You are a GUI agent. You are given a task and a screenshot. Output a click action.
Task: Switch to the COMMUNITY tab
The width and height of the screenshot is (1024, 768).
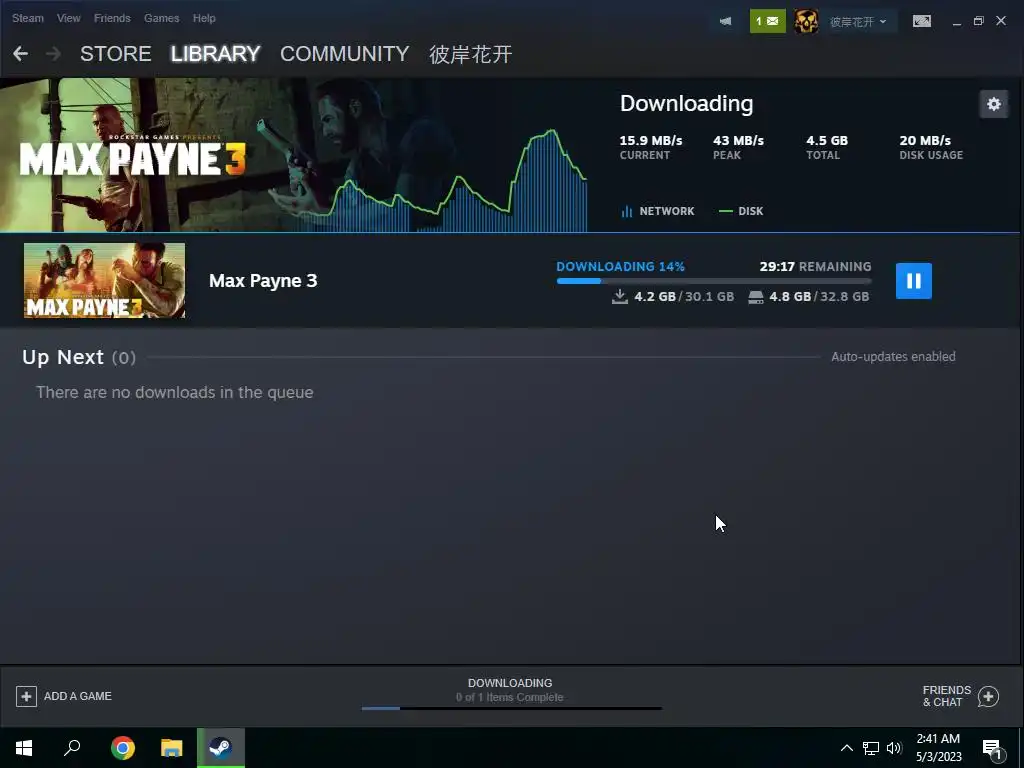[344, 54]
